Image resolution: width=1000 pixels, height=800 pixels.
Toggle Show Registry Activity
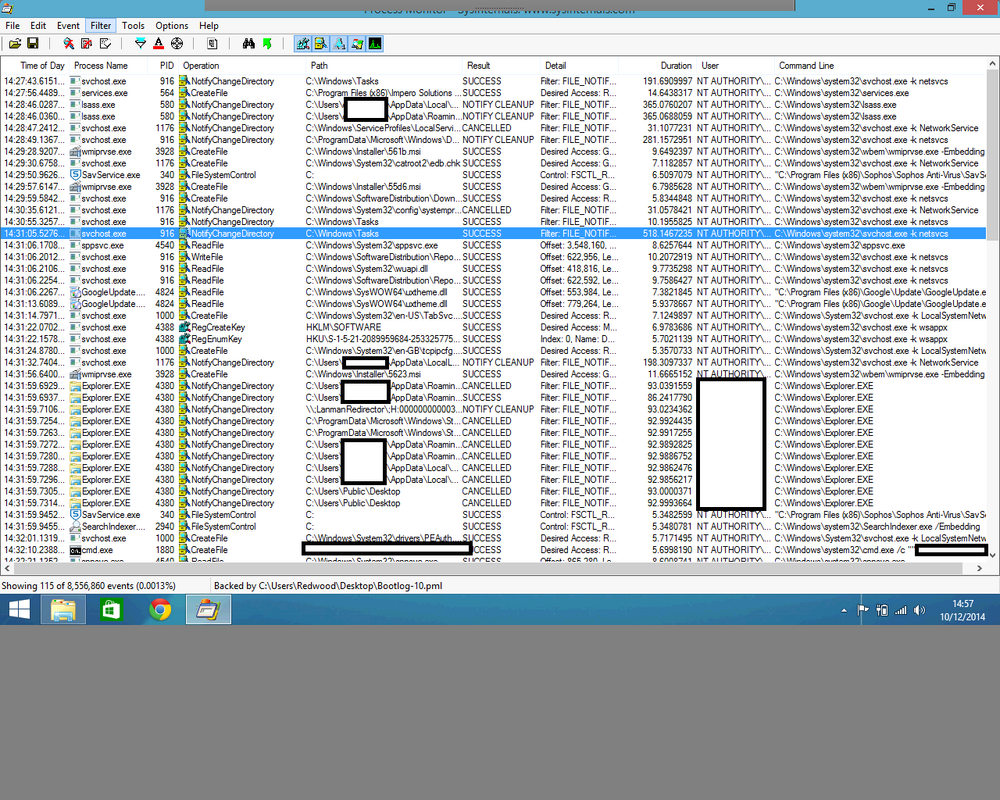(x=303, y=43)
